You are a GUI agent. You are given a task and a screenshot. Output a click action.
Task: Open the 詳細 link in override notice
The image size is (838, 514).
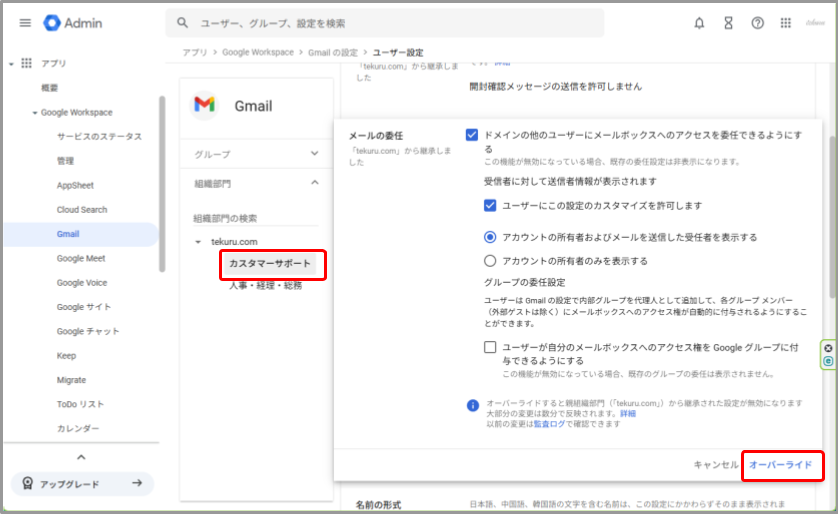628,414
